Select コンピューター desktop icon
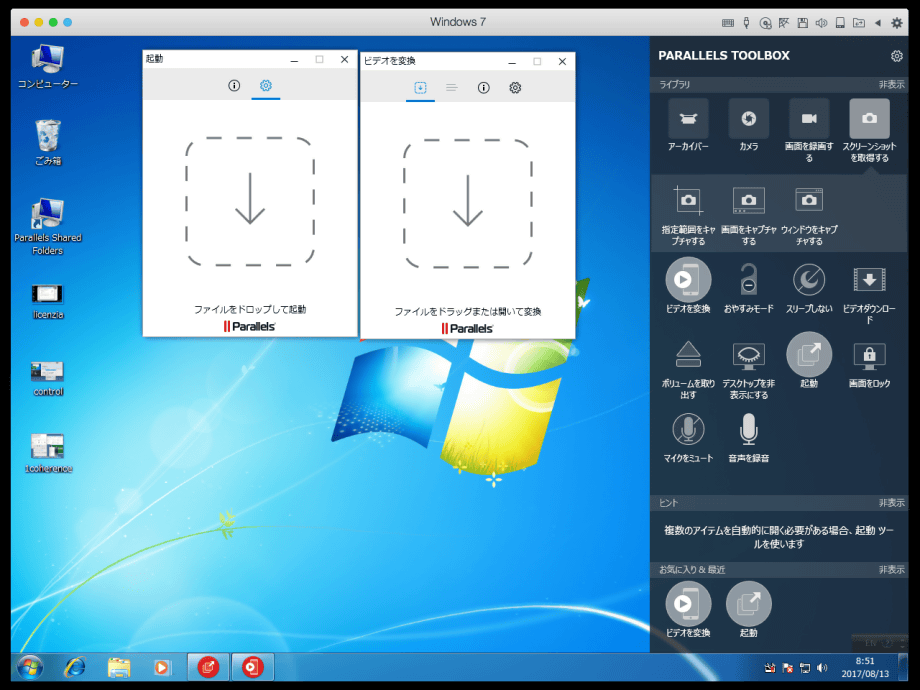Screen dimensions: 920x690 [48, 67]
